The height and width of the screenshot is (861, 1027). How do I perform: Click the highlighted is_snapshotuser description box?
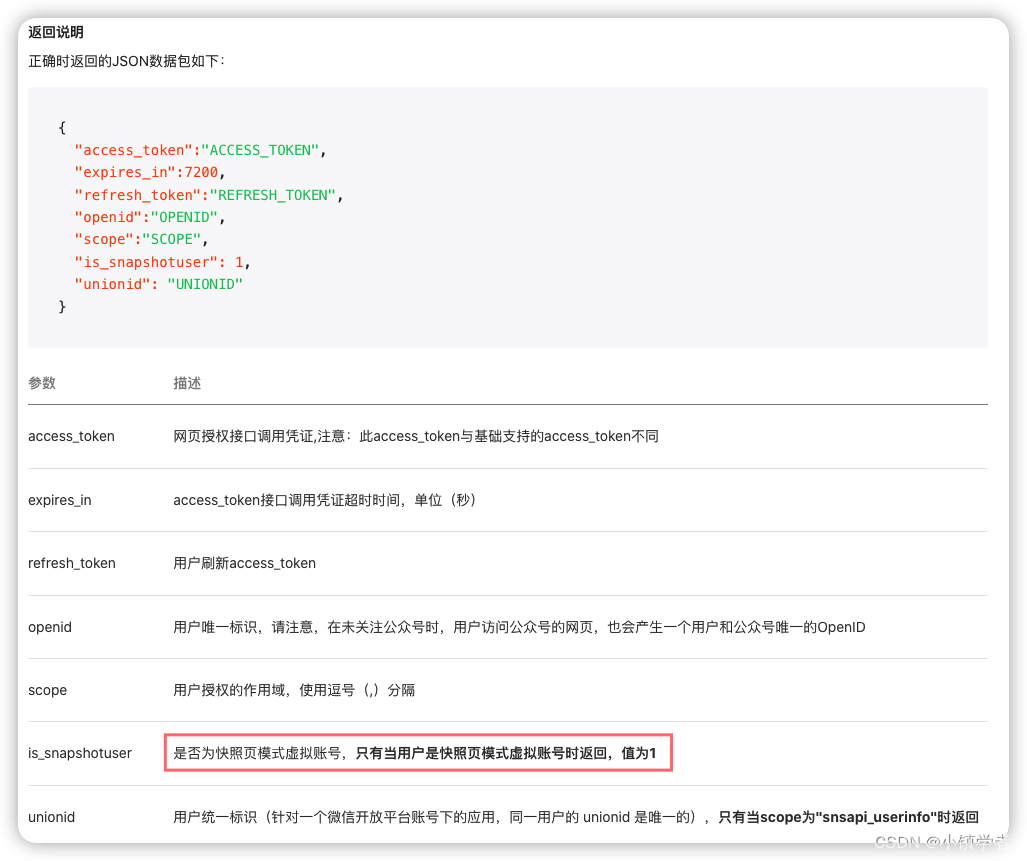pyautogui.click(x=417, y=752)
